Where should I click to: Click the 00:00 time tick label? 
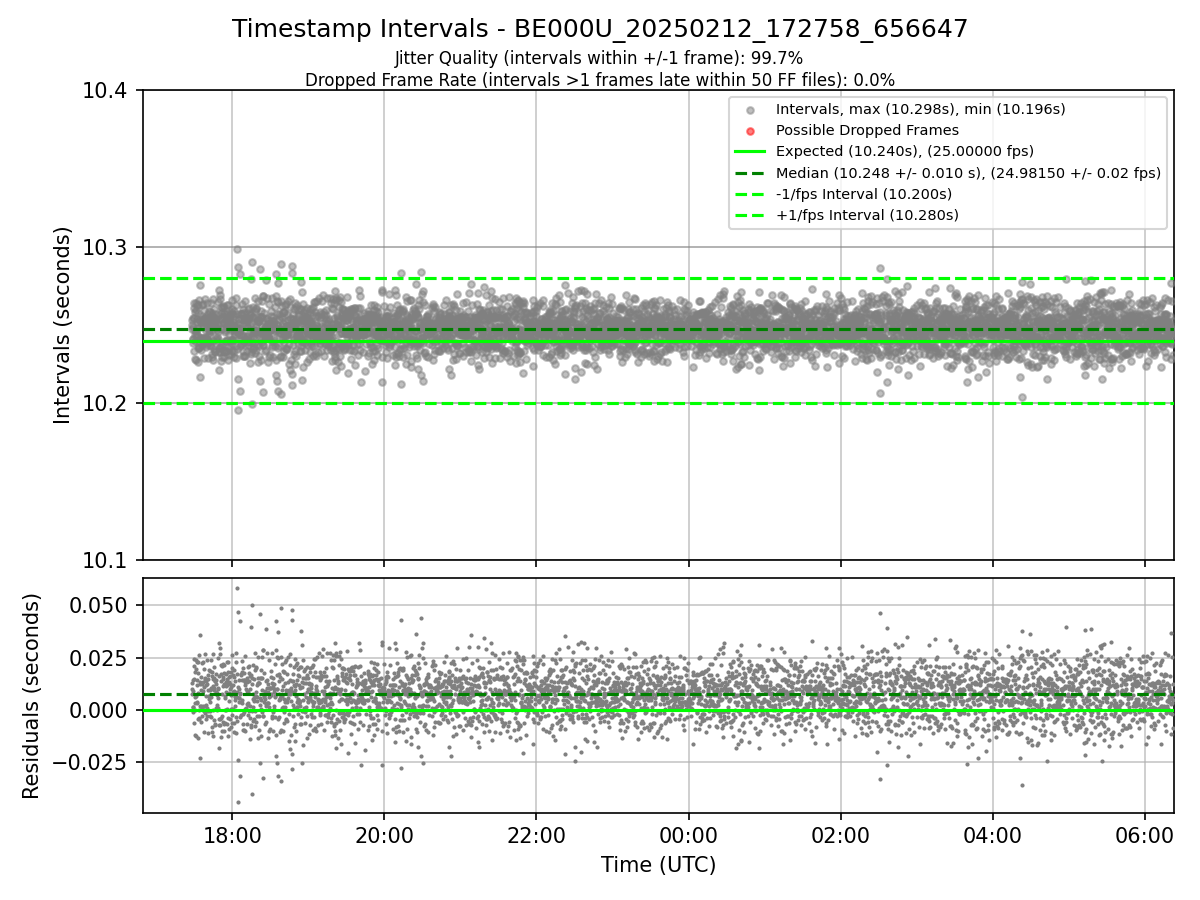[688, 834]
